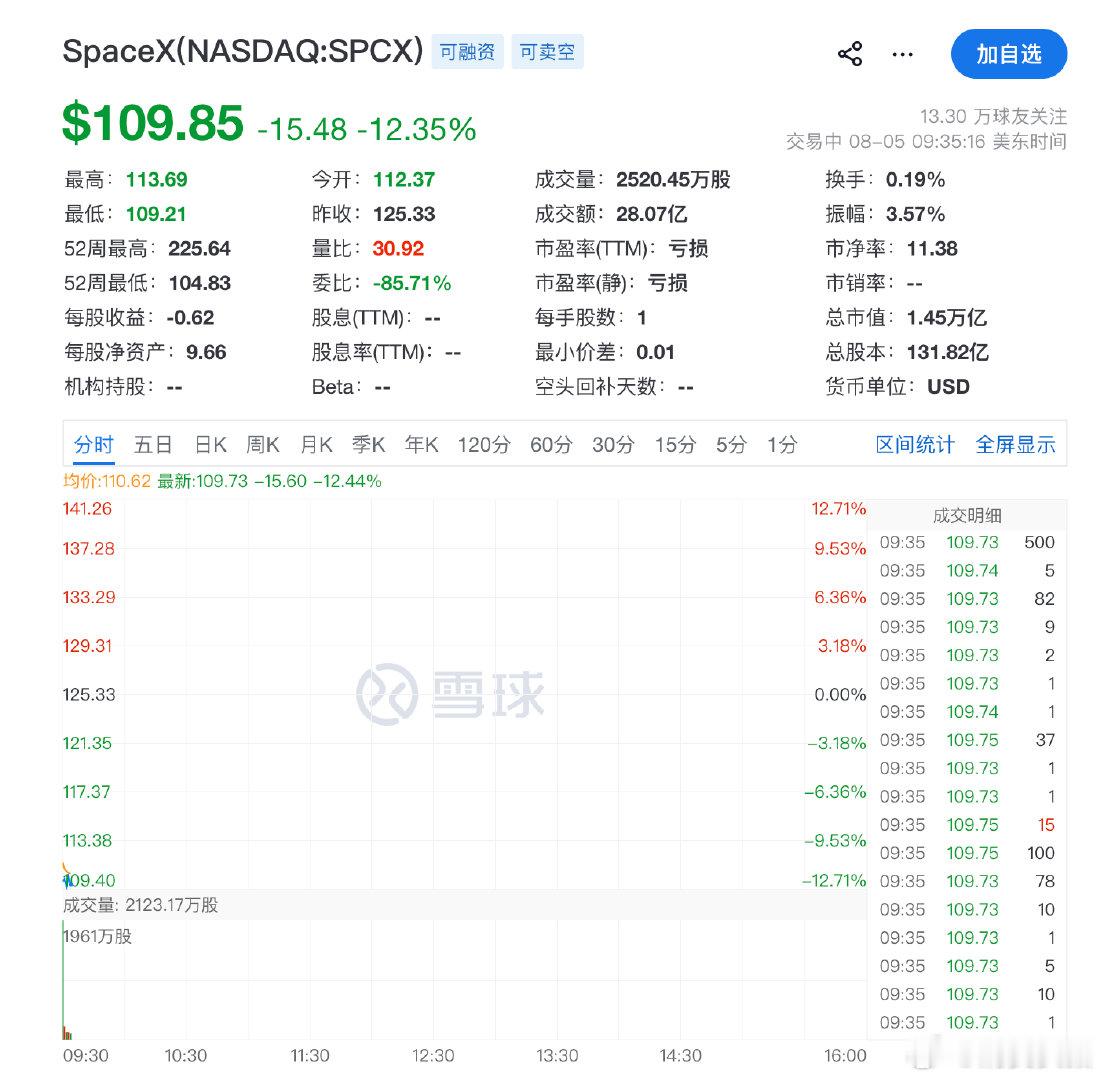The height and width of the screenshot is (1080, 1104).
Task: Select the trade row with volume 100
Action: coord(967,853)
